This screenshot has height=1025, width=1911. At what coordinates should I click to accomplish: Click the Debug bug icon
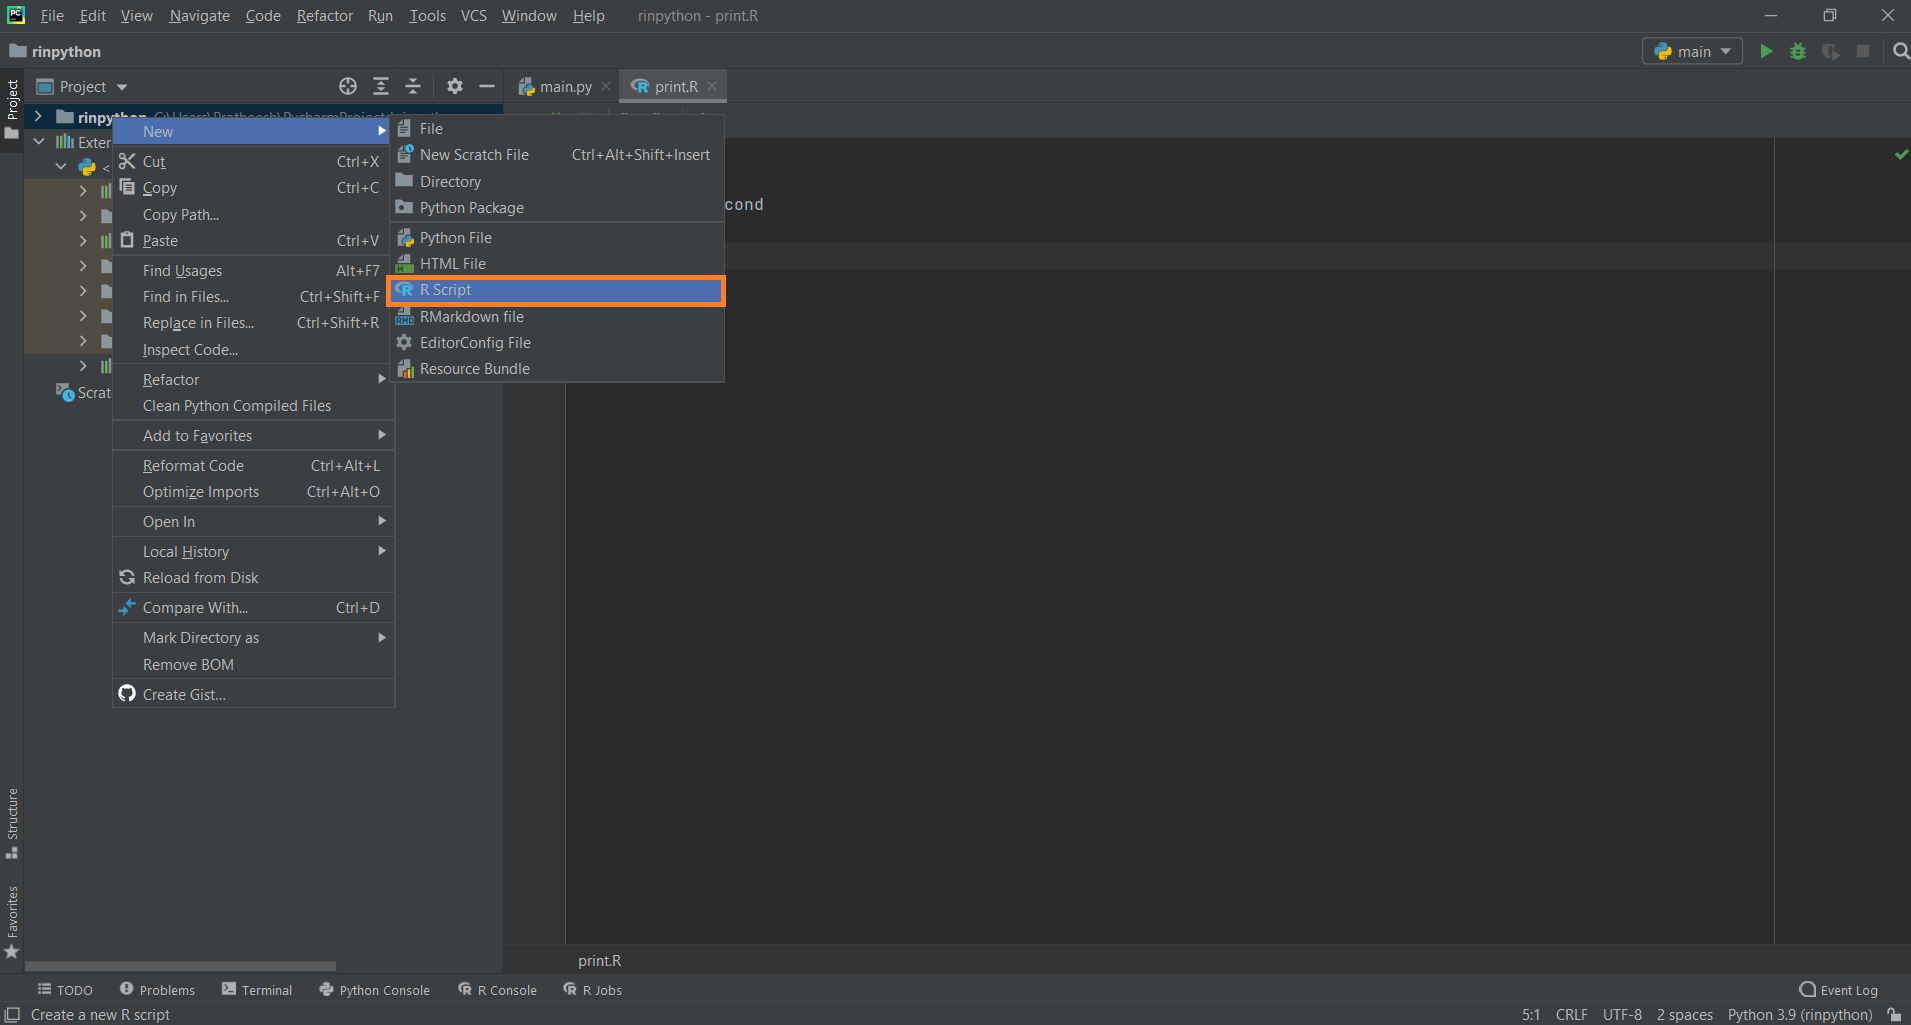pos(1798,51)
